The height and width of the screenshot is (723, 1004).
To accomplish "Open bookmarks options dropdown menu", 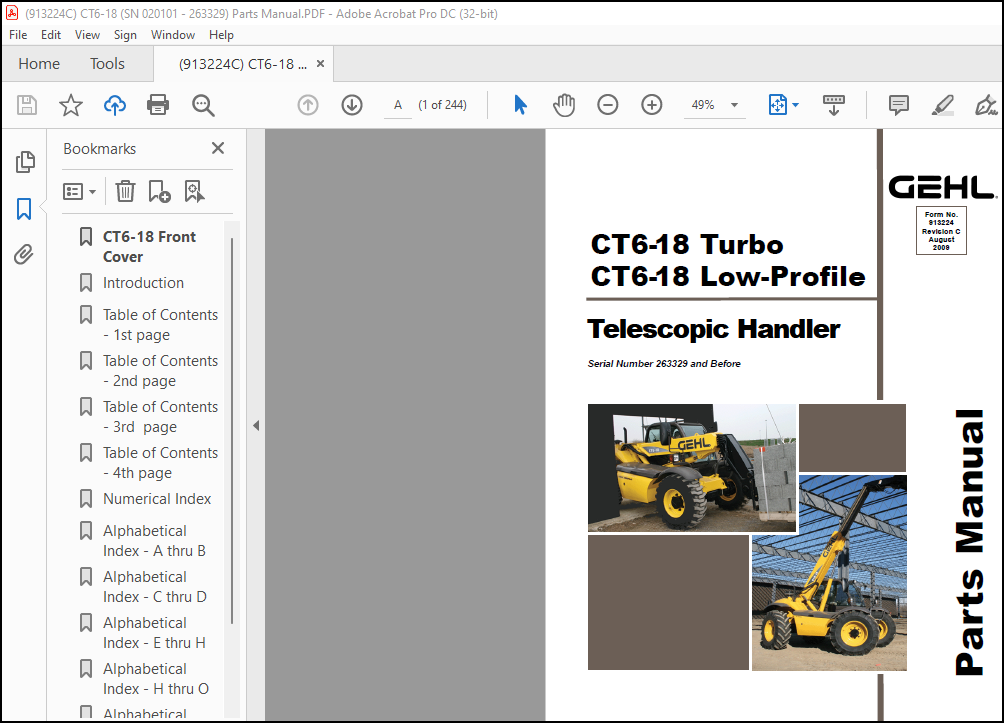I will point(79,191).
